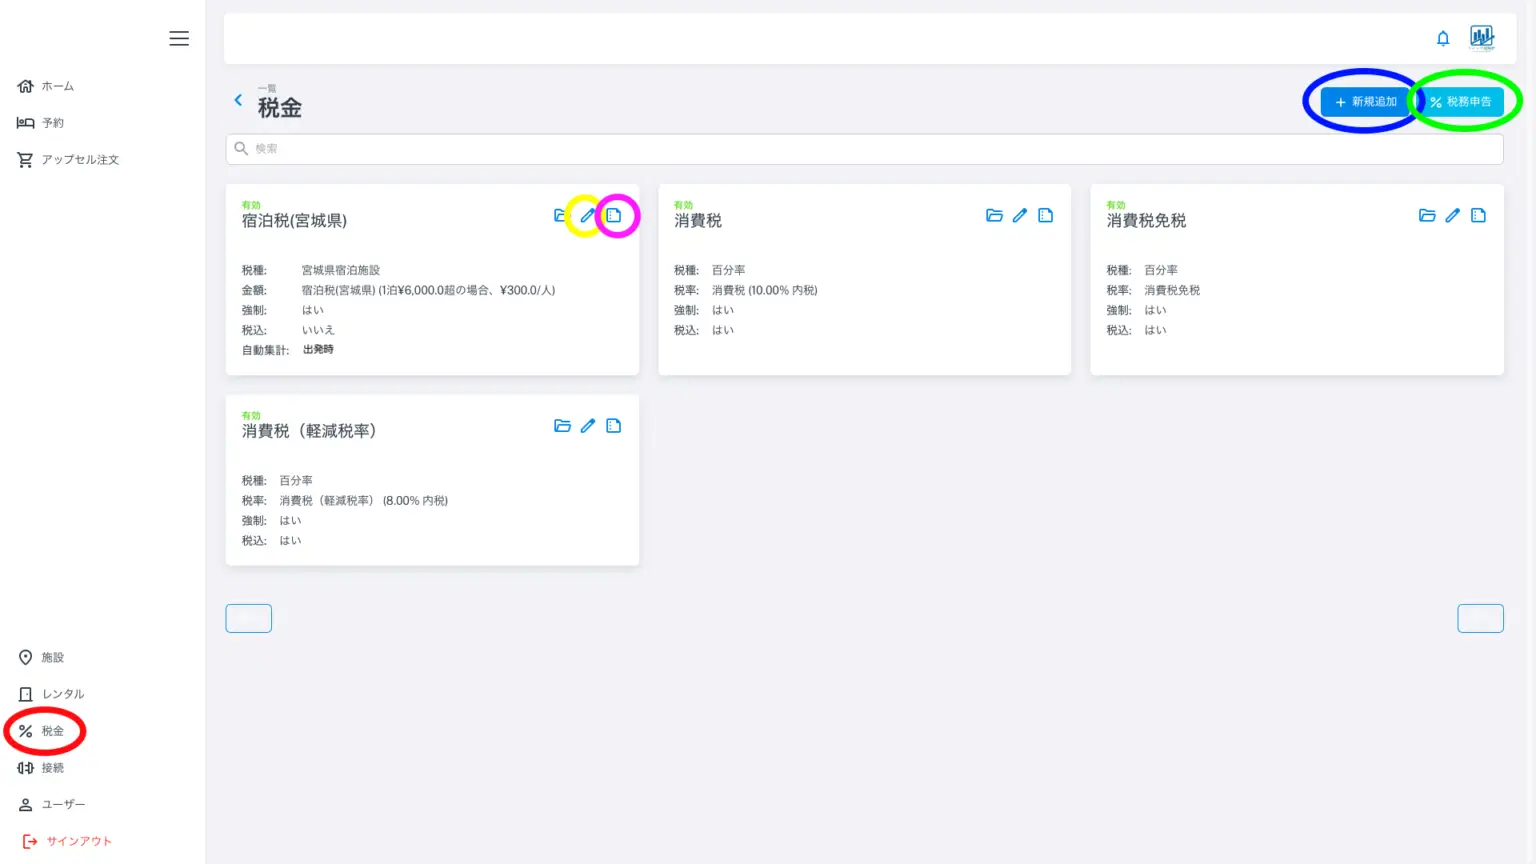Navigate to ホーム in the sidebar
This screenshot has width=1536, height=864.
click(x=57, y=87)
